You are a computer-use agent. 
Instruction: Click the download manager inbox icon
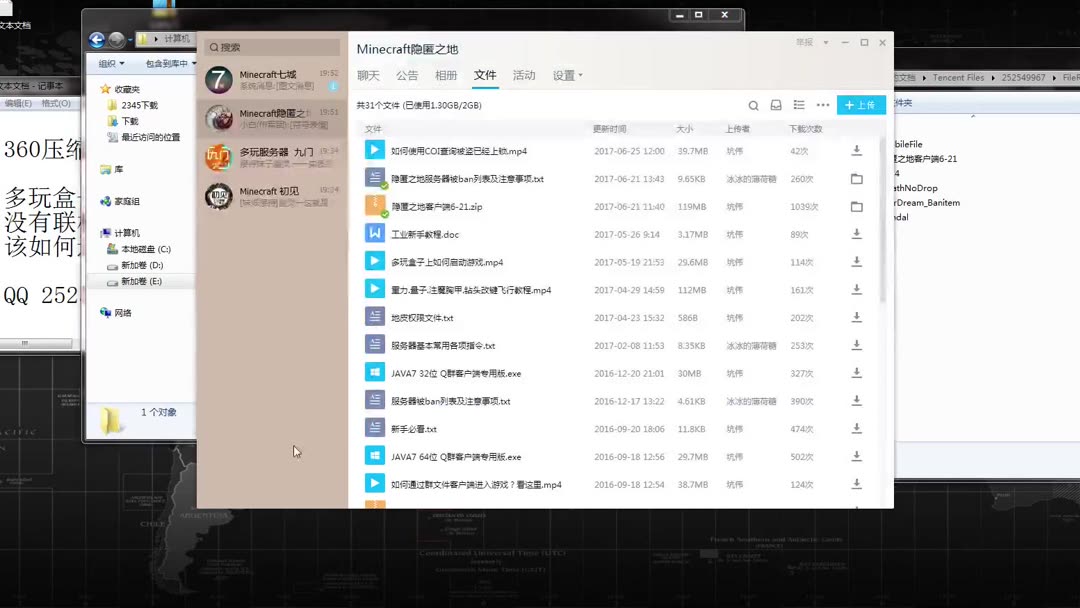tap(776, 105)
